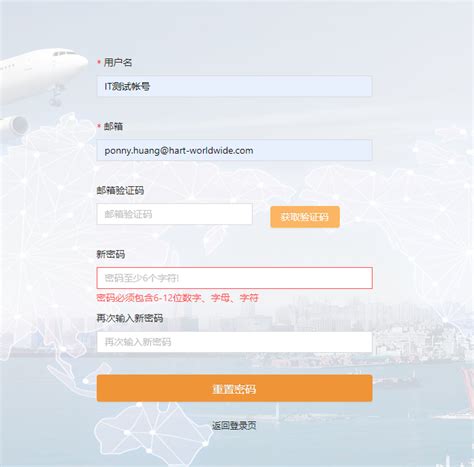
Task: Click the 邮箱验证码 verification code input box
Action: tap(174, 214)
